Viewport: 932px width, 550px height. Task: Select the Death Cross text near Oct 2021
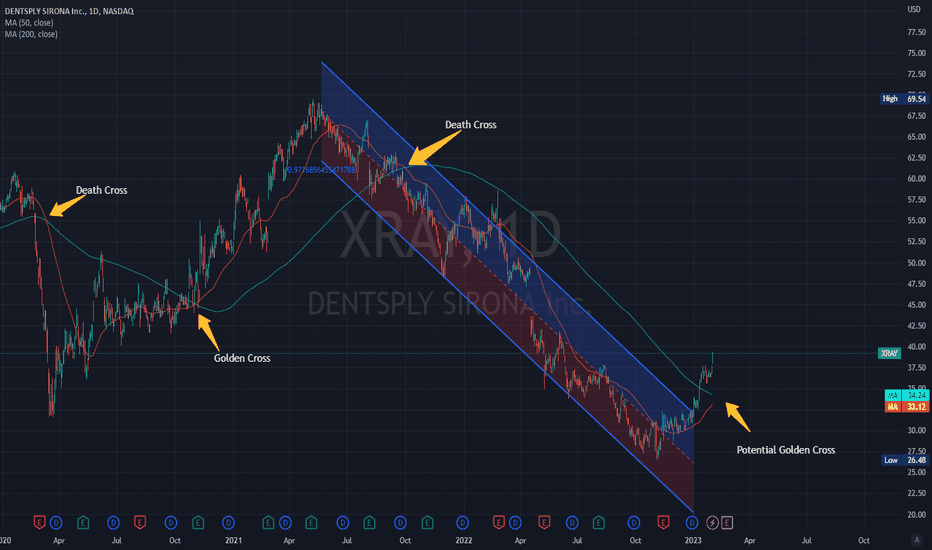pos(471,125)
